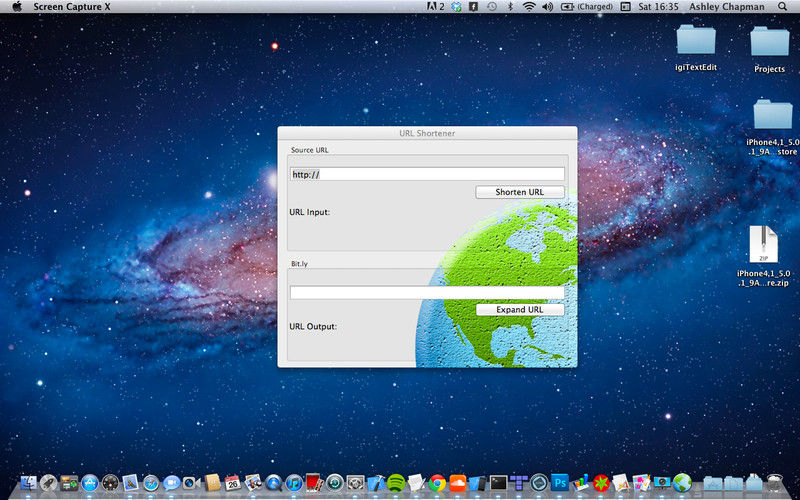Image resolution: width=800 pixels, height=500 pixels.
Task: Open the App Store dock icon
Action: tap(90, 483)
